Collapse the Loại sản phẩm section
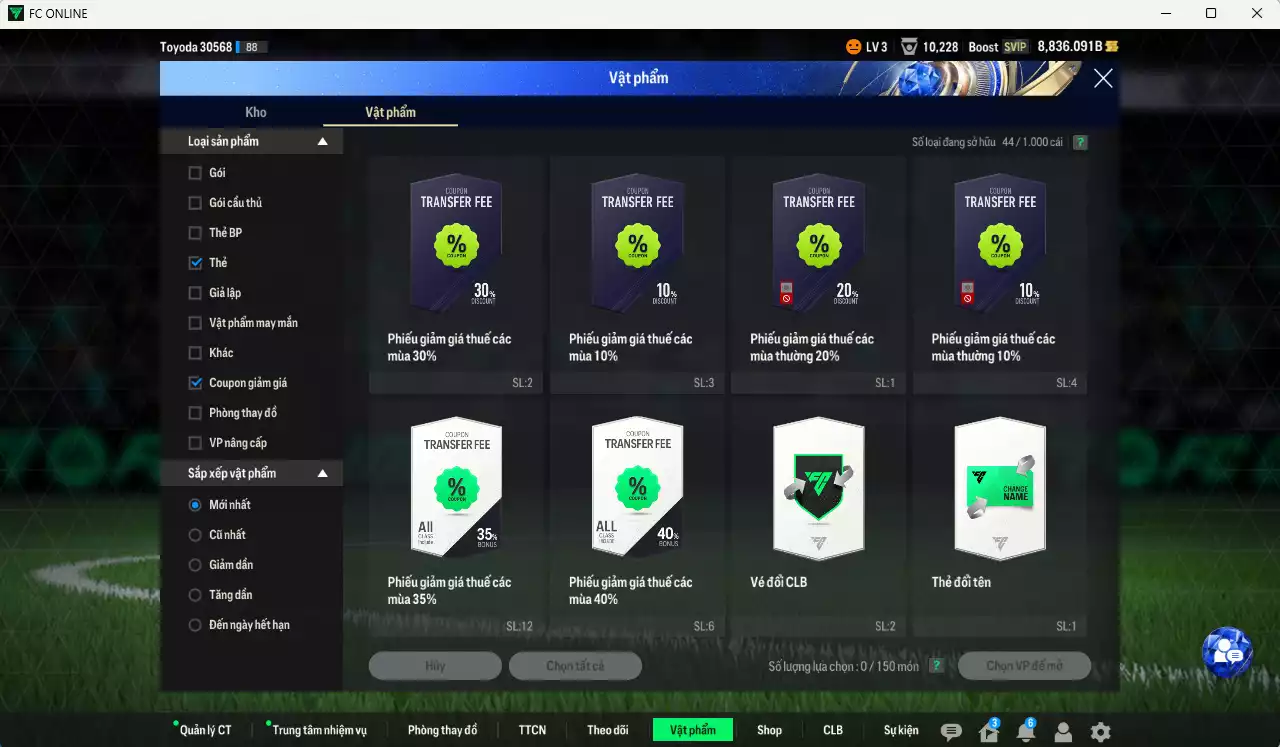The width and height of the screenshot is (1280, 747). 322,141
